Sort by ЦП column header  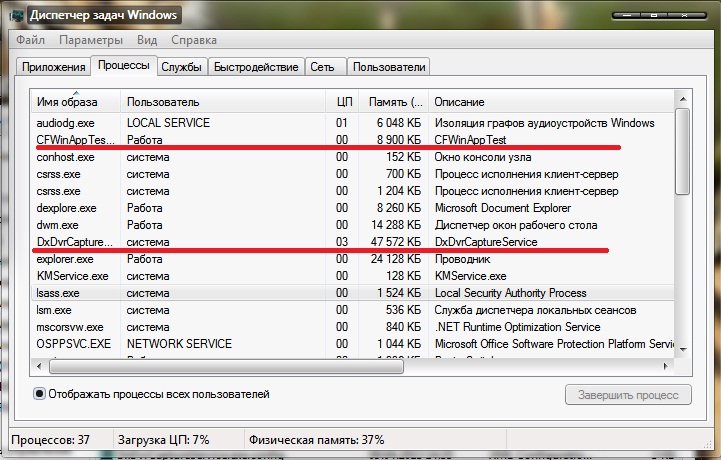pyautogui.click(x=342, y=102)
